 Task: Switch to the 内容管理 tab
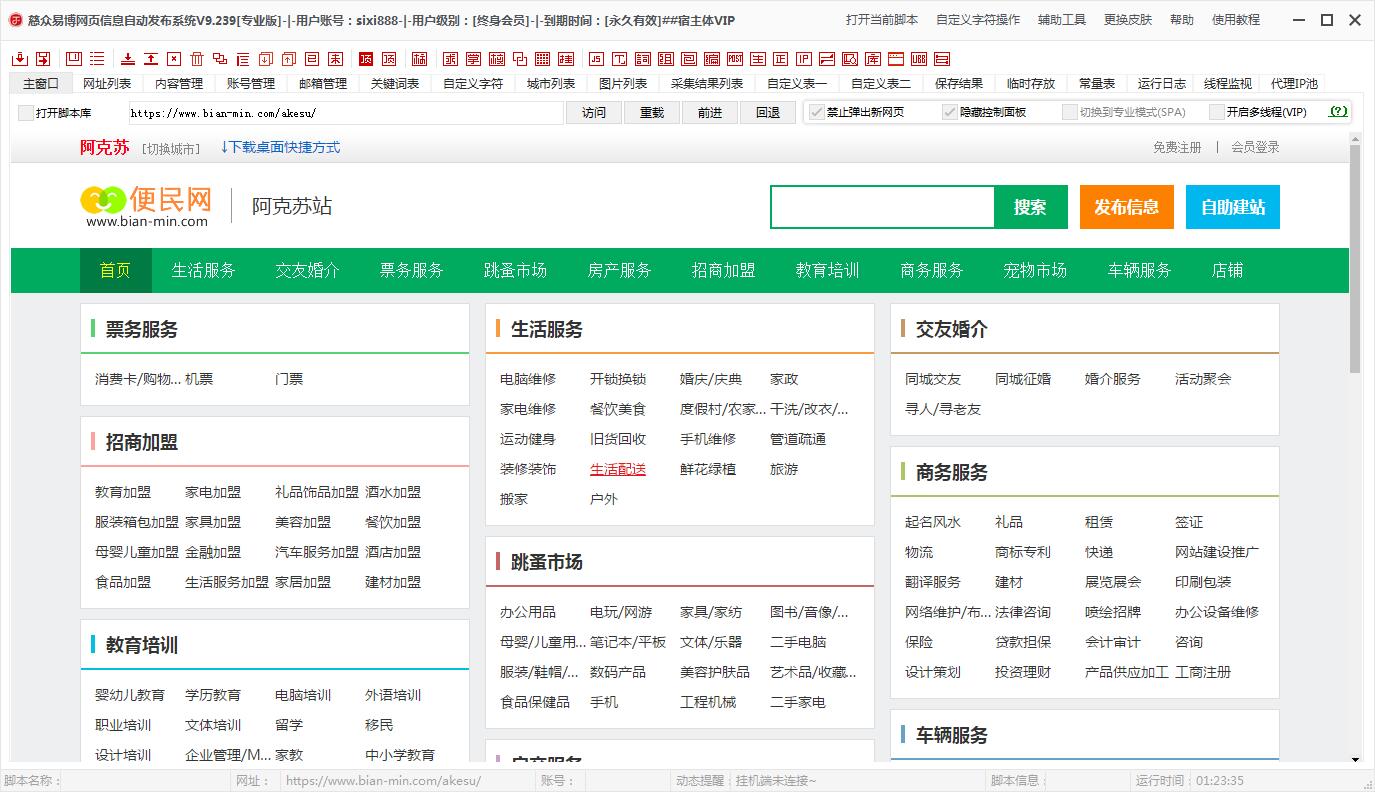pos(179,84)
